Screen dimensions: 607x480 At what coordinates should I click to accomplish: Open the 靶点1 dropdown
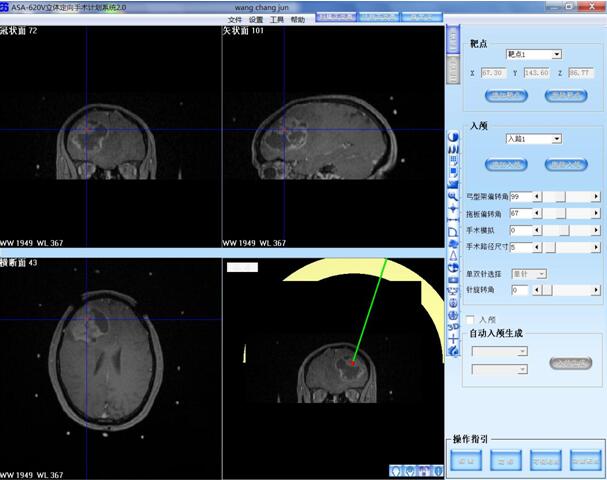[534, 54]
